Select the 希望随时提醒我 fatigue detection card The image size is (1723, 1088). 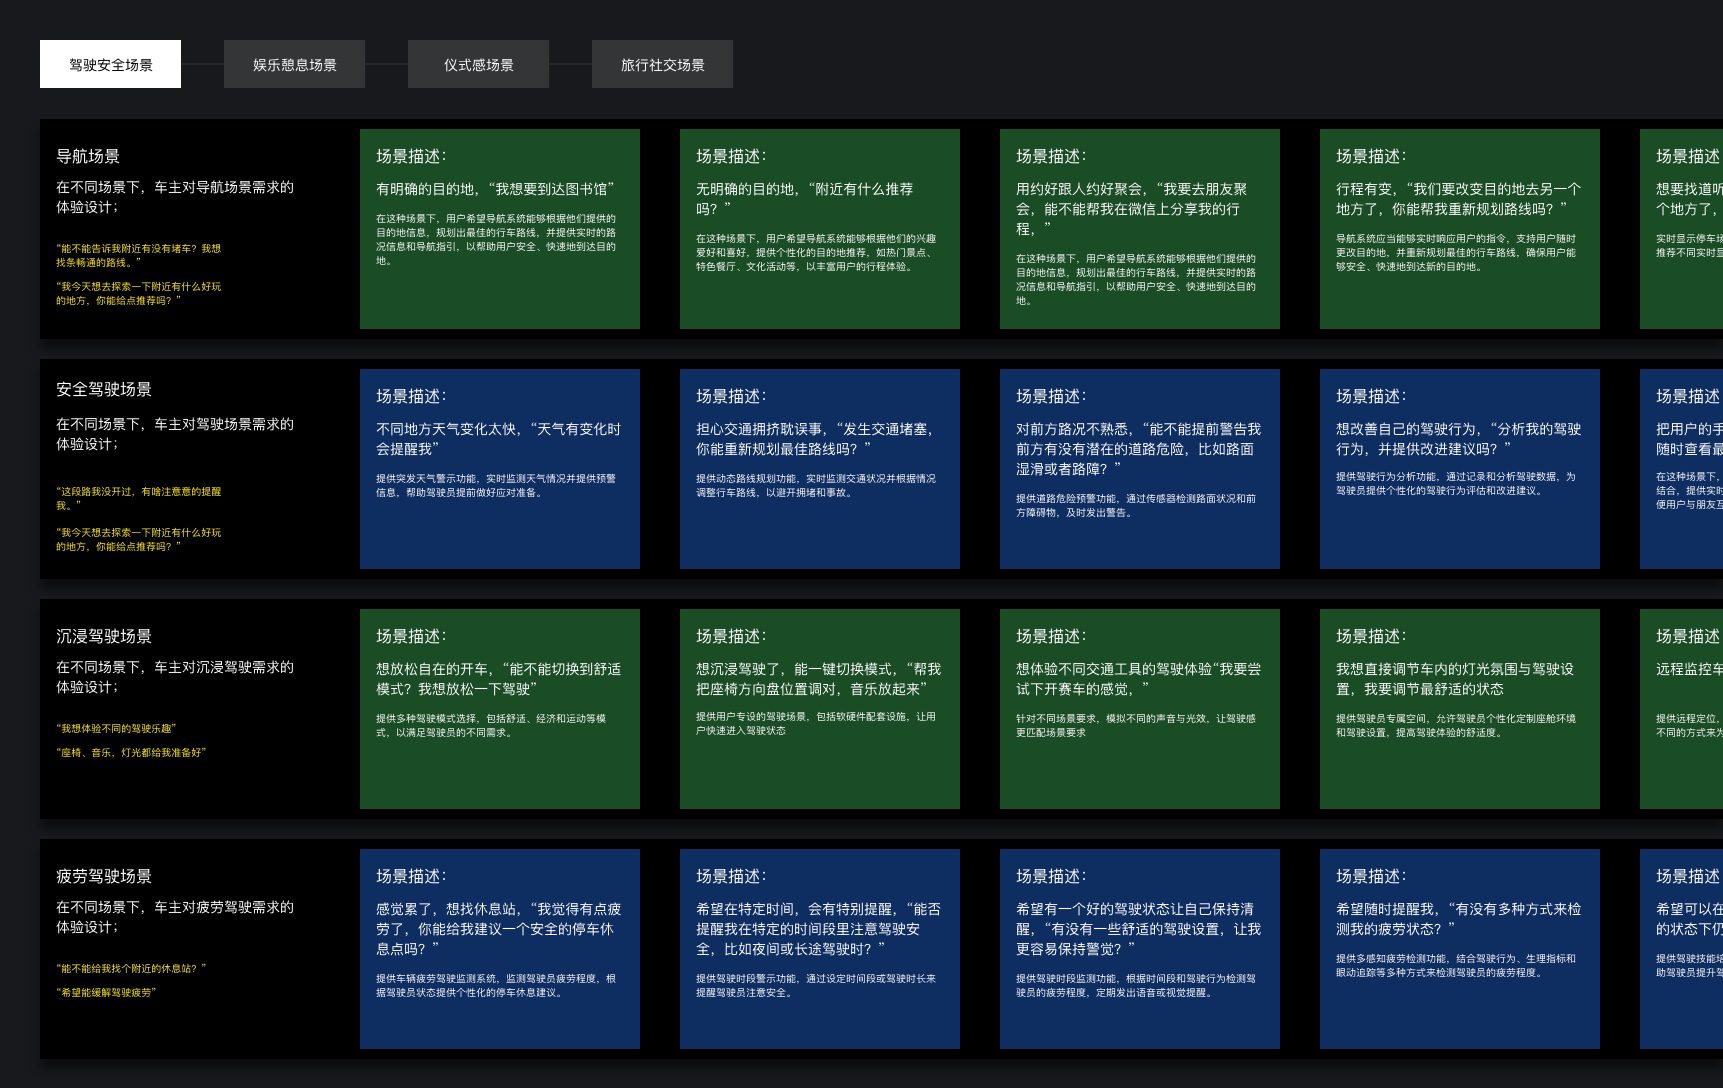coord(1459,949)
